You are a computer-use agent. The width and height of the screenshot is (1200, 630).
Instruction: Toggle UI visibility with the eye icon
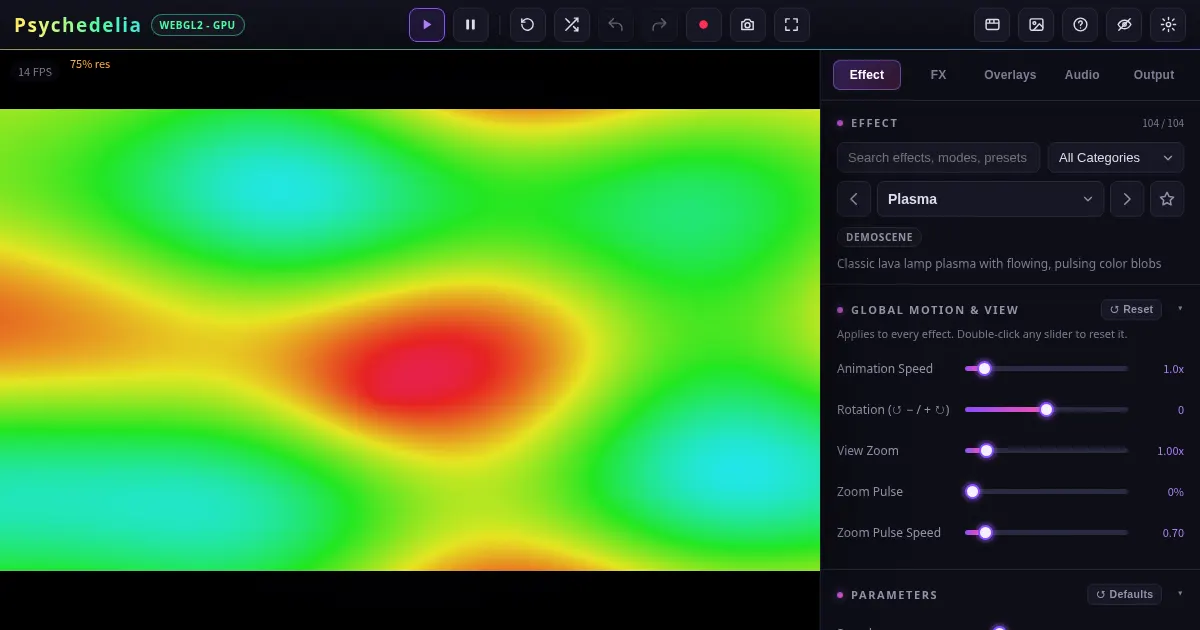[x=1124, y=25]
